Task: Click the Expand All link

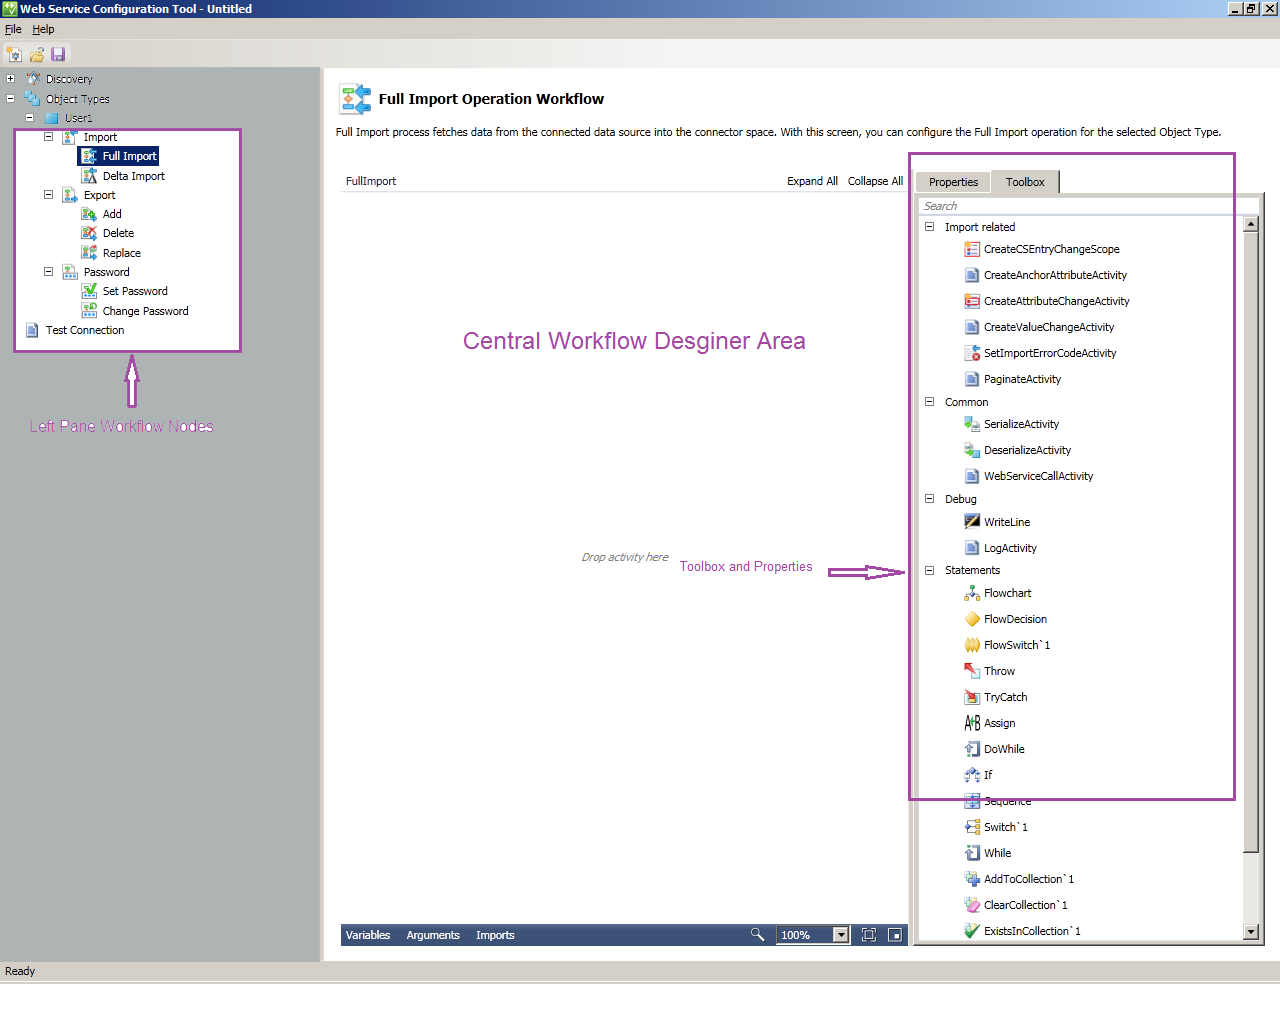Action: tap(812, 181)
